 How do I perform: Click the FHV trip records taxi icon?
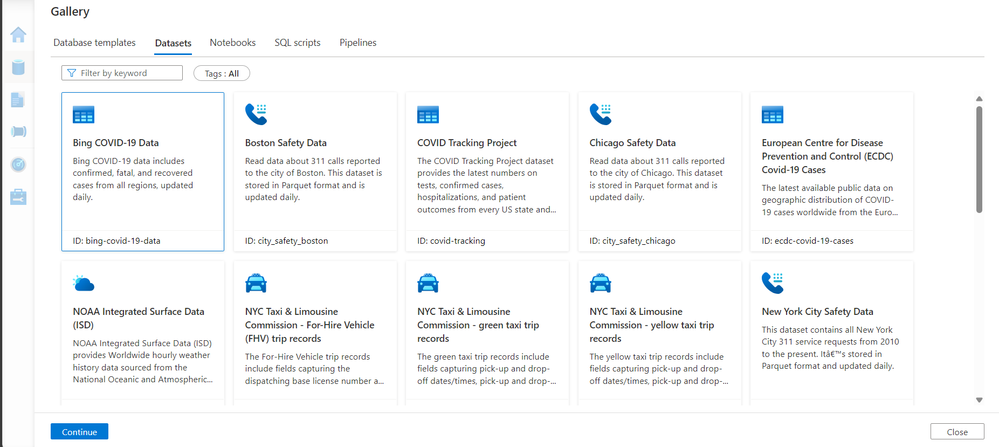click(x=256, y=283)
